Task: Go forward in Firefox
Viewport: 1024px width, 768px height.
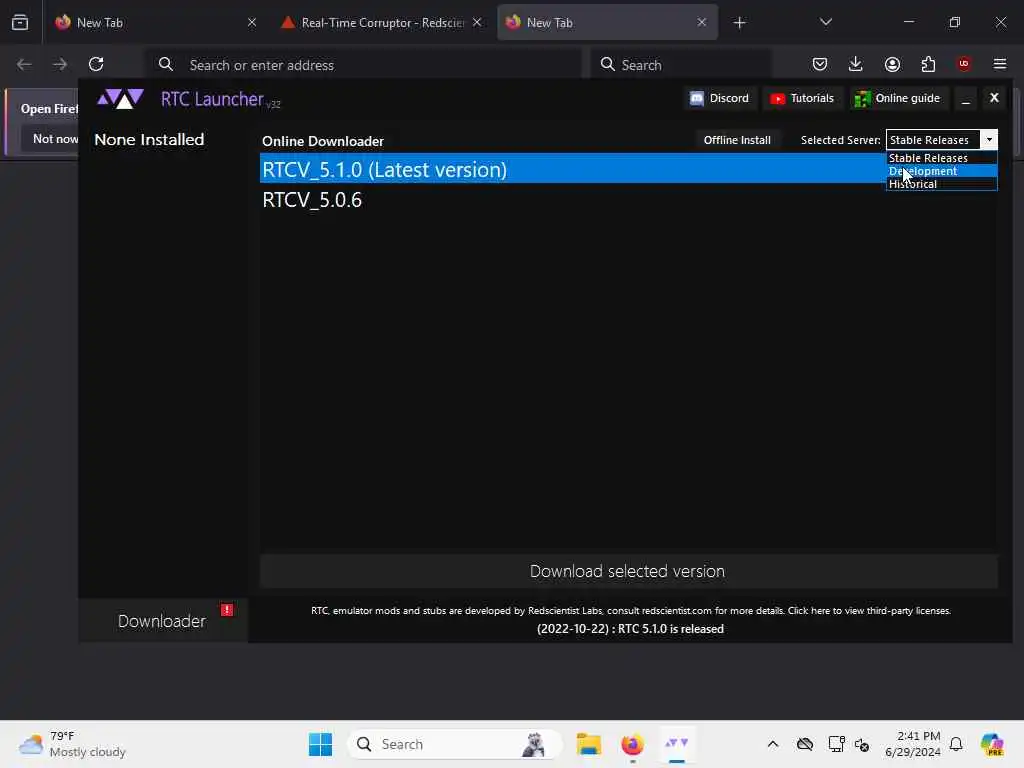Action: pyautogui.click(x=60, y=64)
